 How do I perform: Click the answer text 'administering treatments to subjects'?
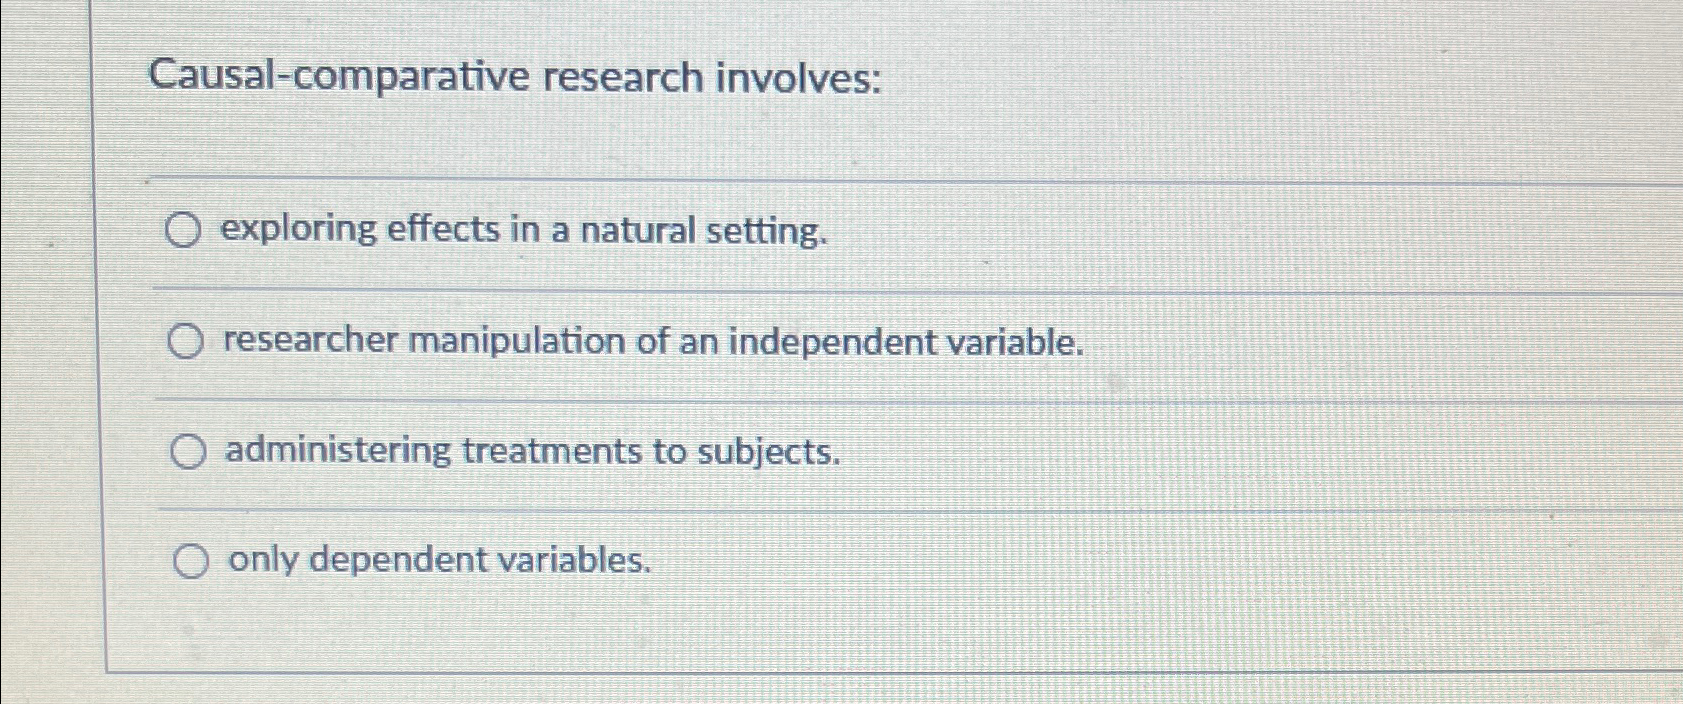[x=530, y=452]
